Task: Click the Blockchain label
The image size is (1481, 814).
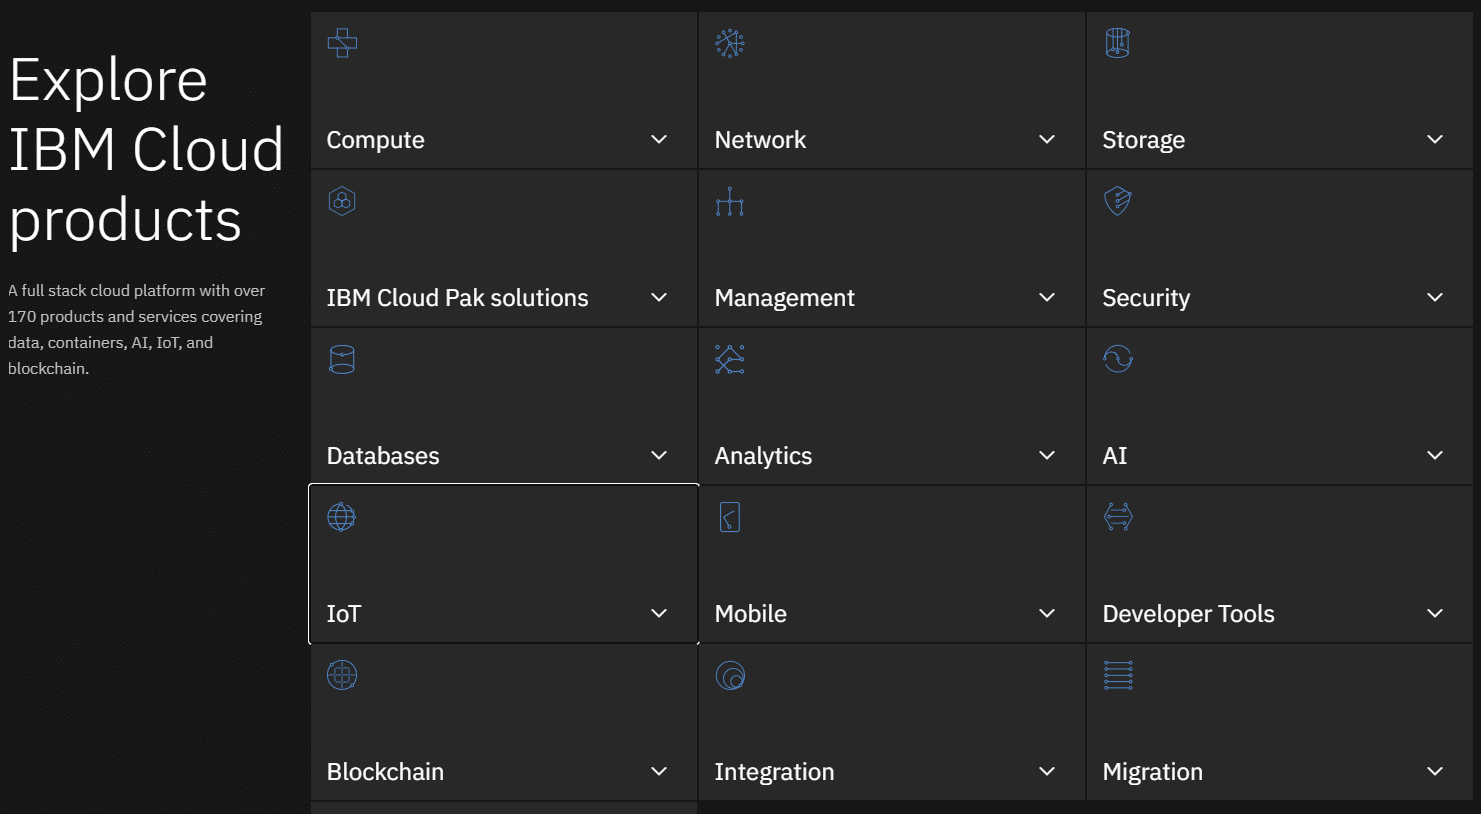Action: (x=385, y=771)
